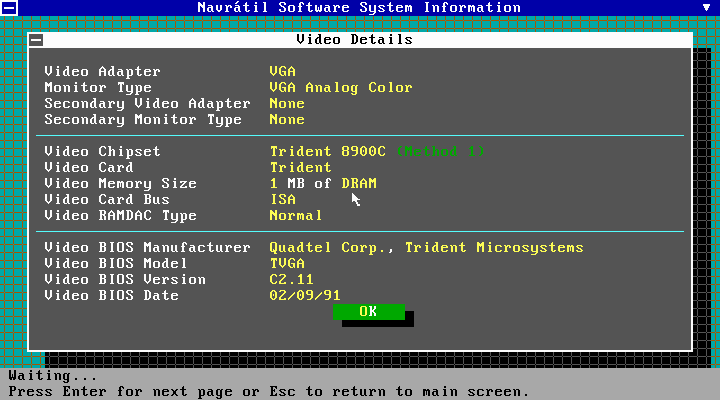
Task: Click the green '(Method 1)' text
Action: pyautogui.click(x=441, y=152)
